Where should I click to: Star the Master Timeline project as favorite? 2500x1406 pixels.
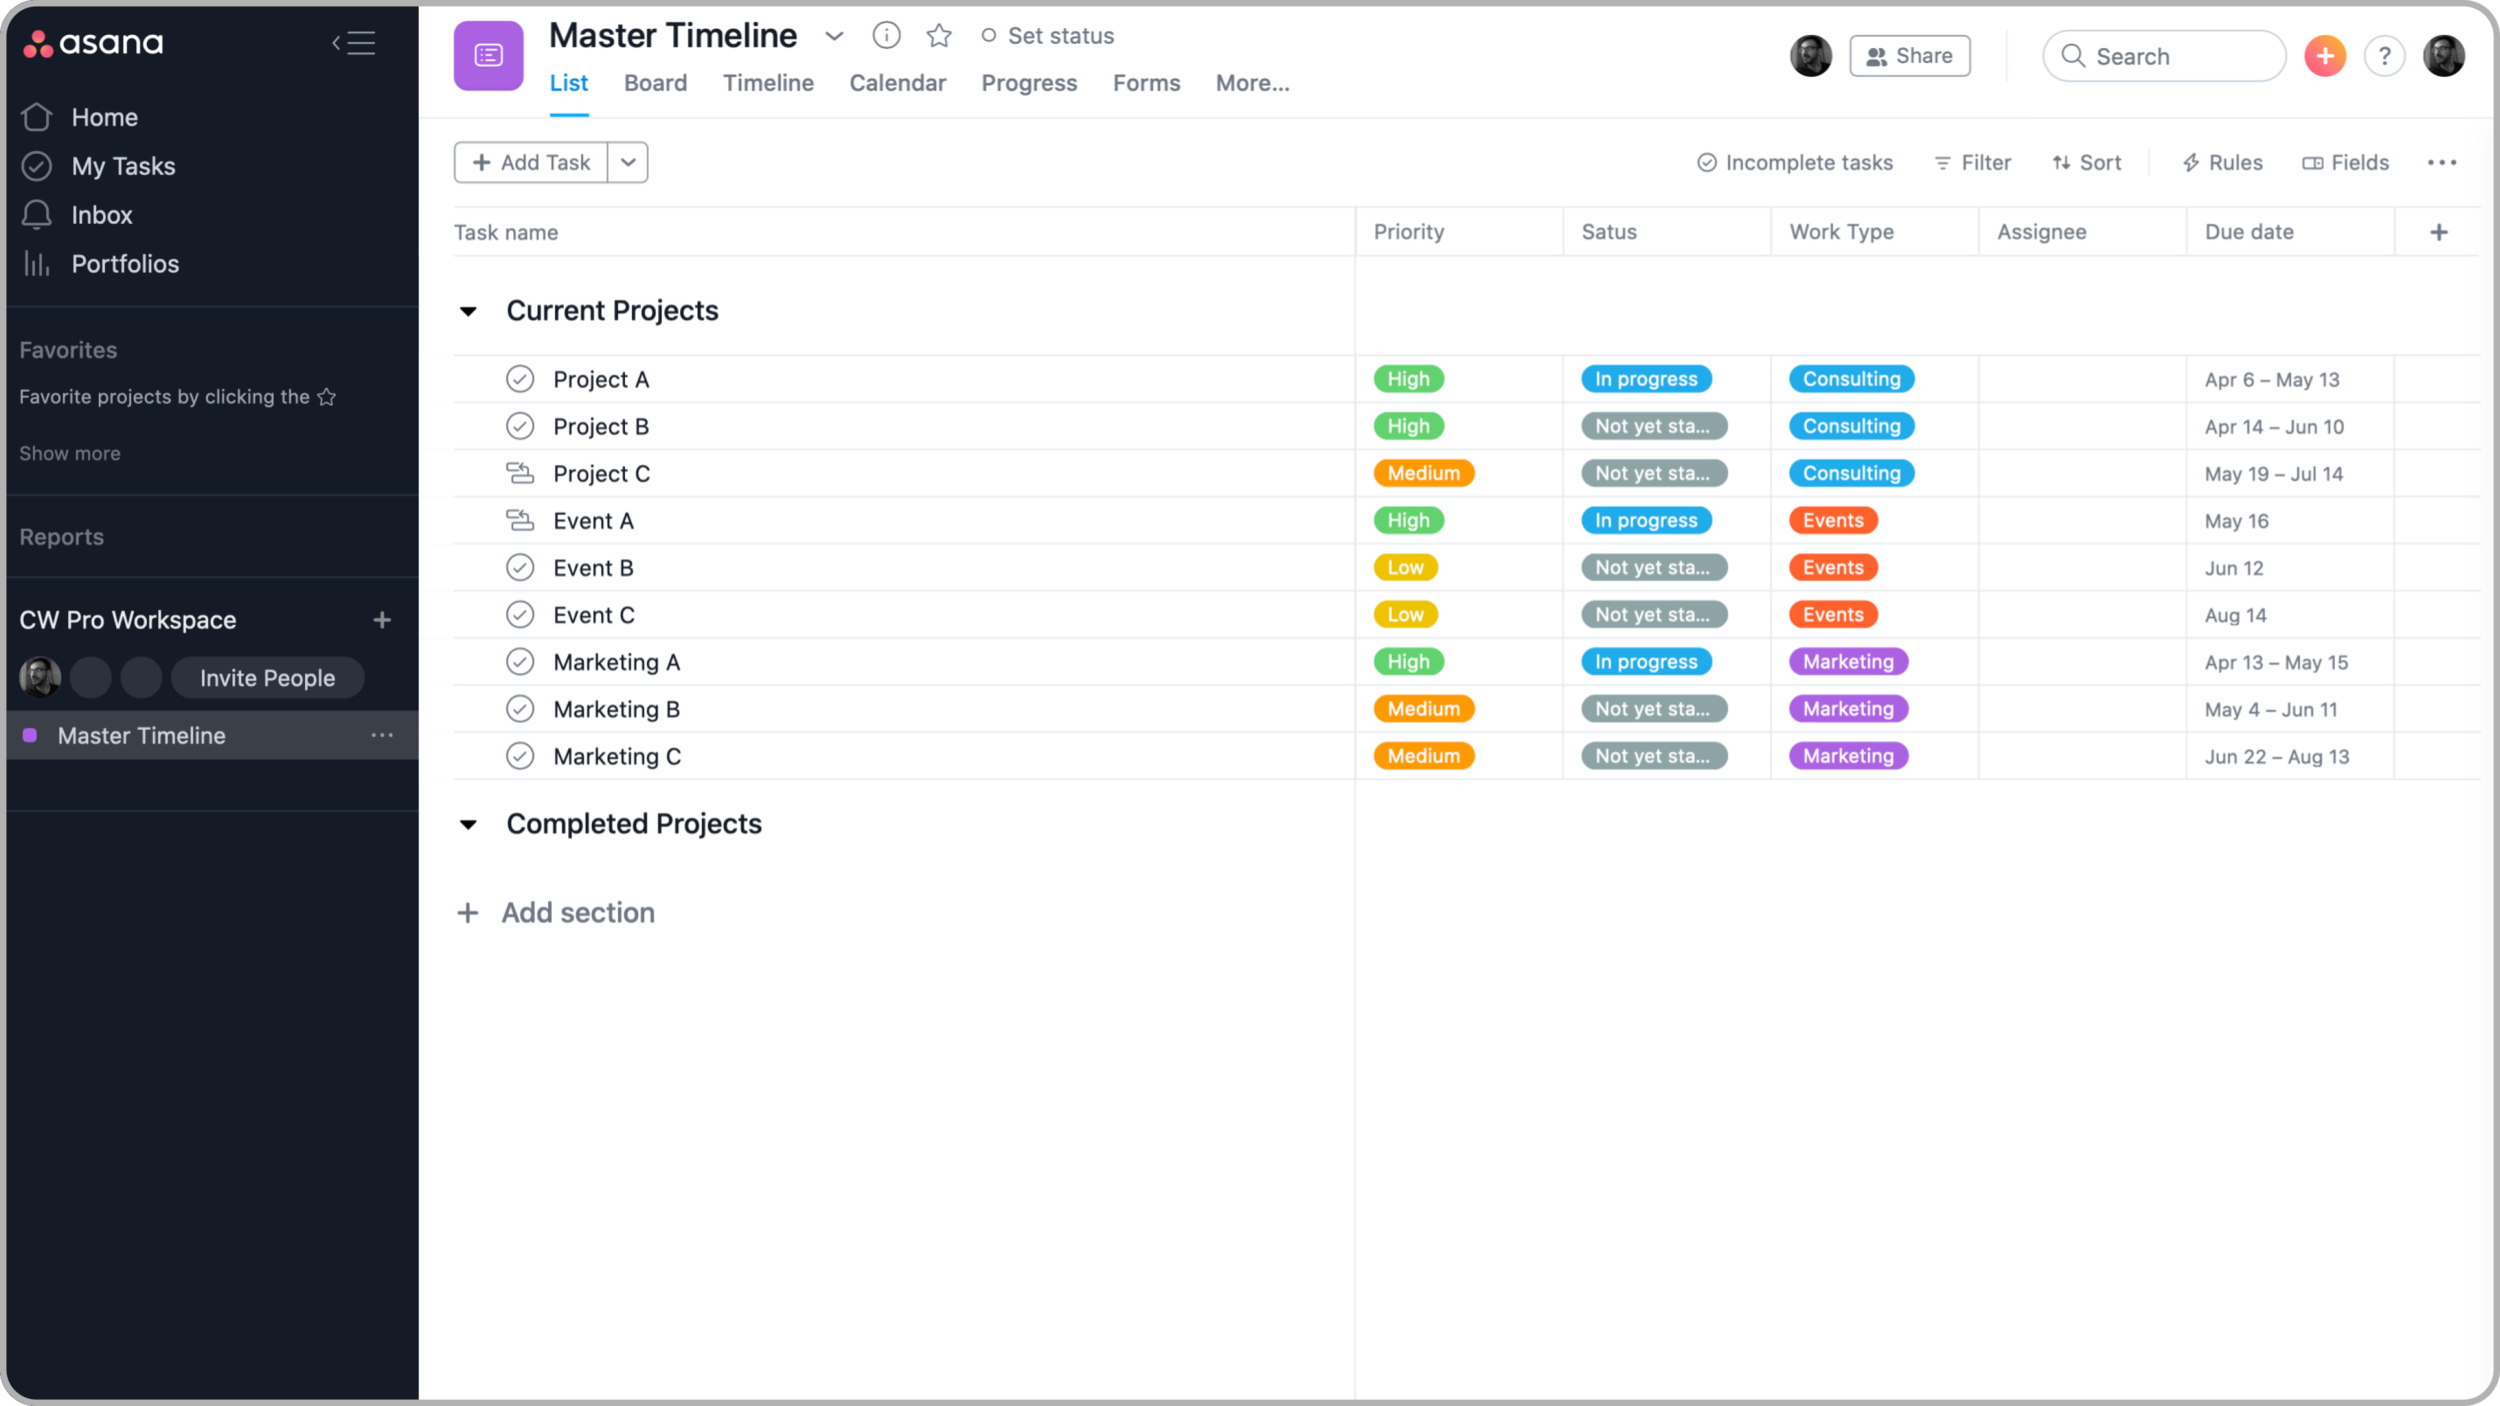tap(938, 35)
